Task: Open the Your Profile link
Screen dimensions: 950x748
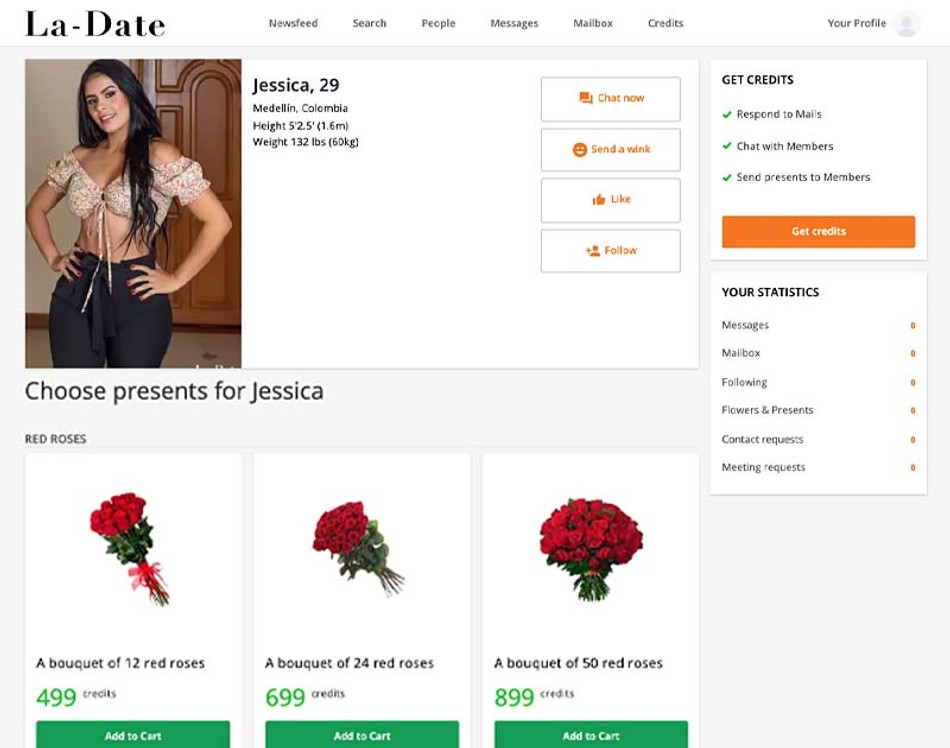Action: [857, 23]
